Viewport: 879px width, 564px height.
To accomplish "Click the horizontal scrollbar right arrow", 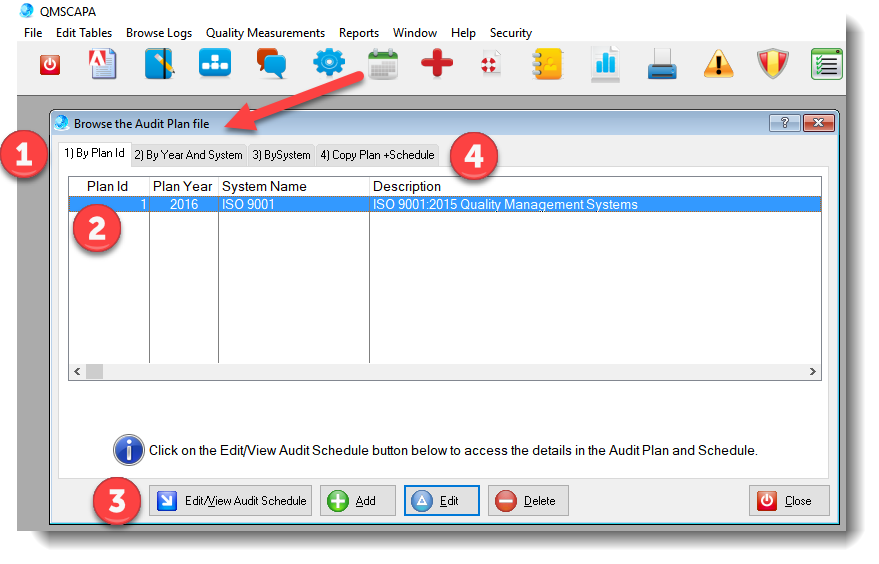I will [814, 372].
